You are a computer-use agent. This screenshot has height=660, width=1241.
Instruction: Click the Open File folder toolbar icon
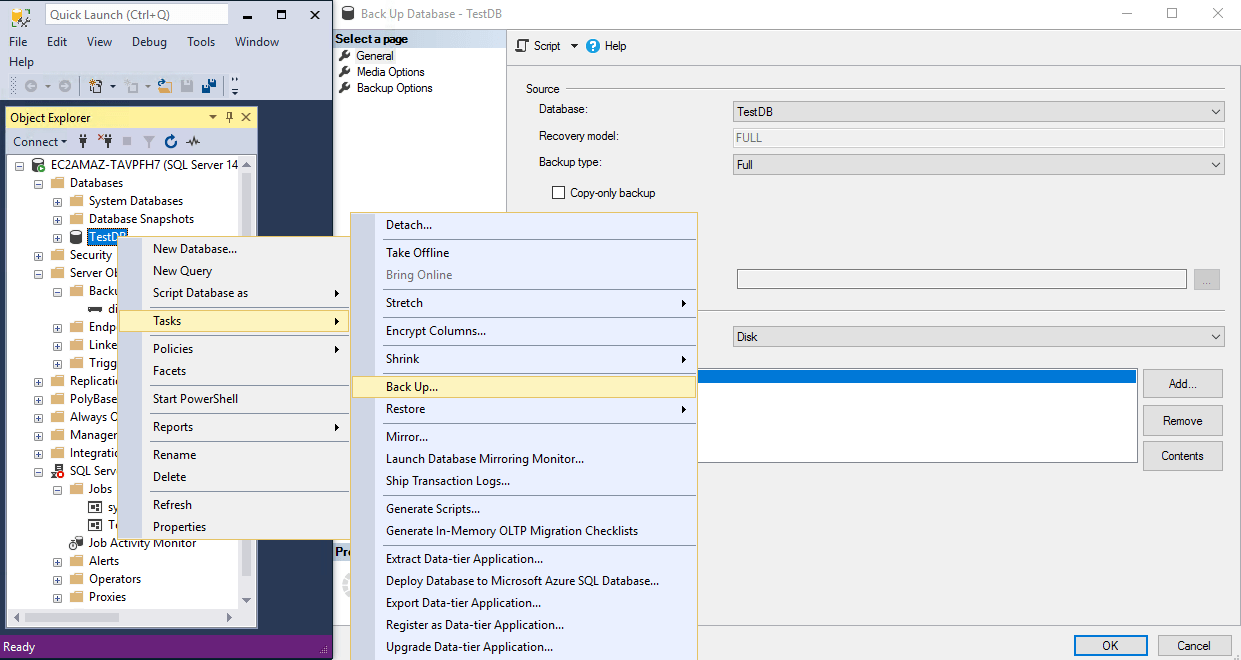164,86
